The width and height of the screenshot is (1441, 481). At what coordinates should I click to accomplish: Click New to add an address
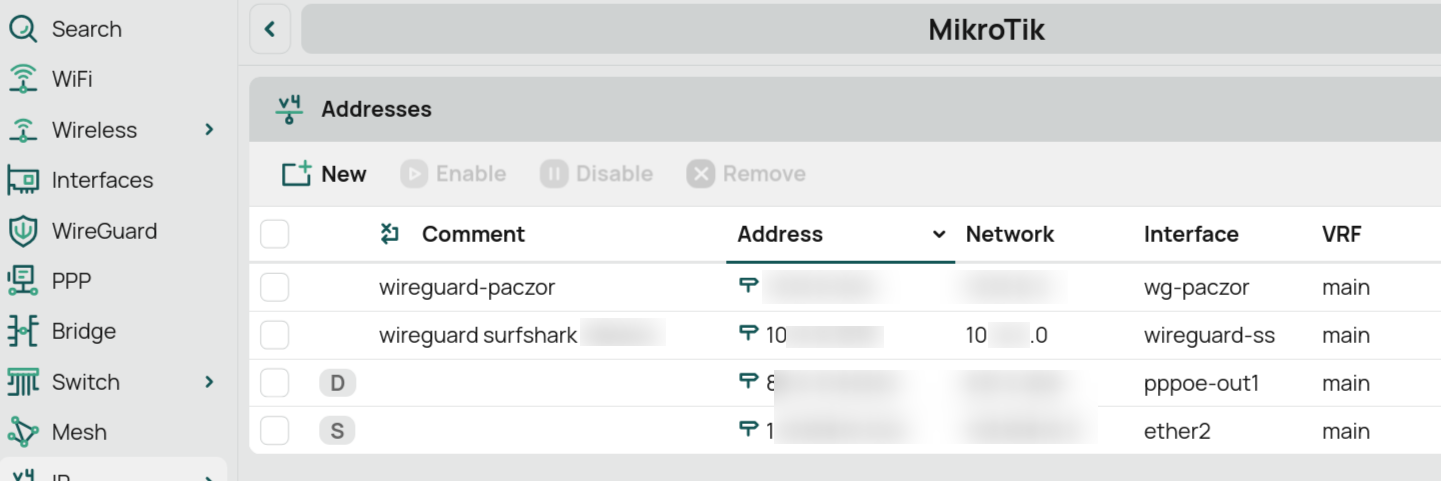tap(325, 174)
